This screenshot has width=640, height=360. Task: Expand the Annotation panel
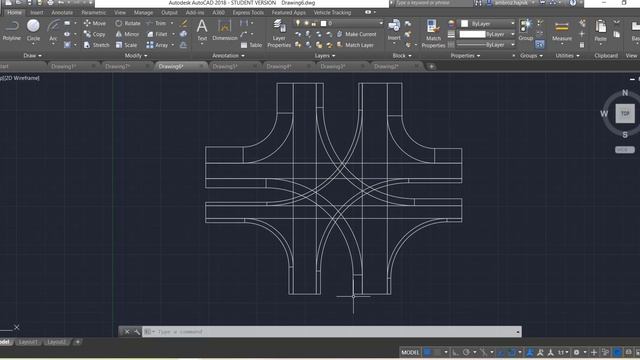coord(228,56)
